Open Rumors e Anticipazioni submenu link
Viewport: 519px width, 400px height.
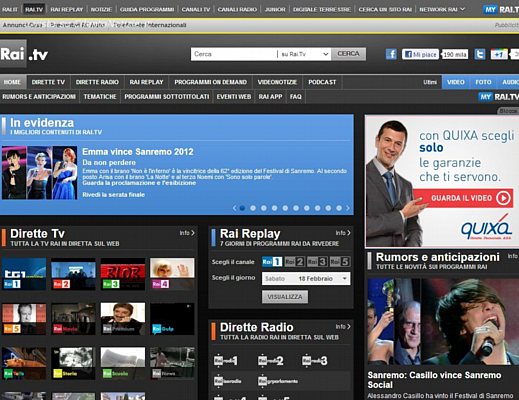[x=39, y=97]
